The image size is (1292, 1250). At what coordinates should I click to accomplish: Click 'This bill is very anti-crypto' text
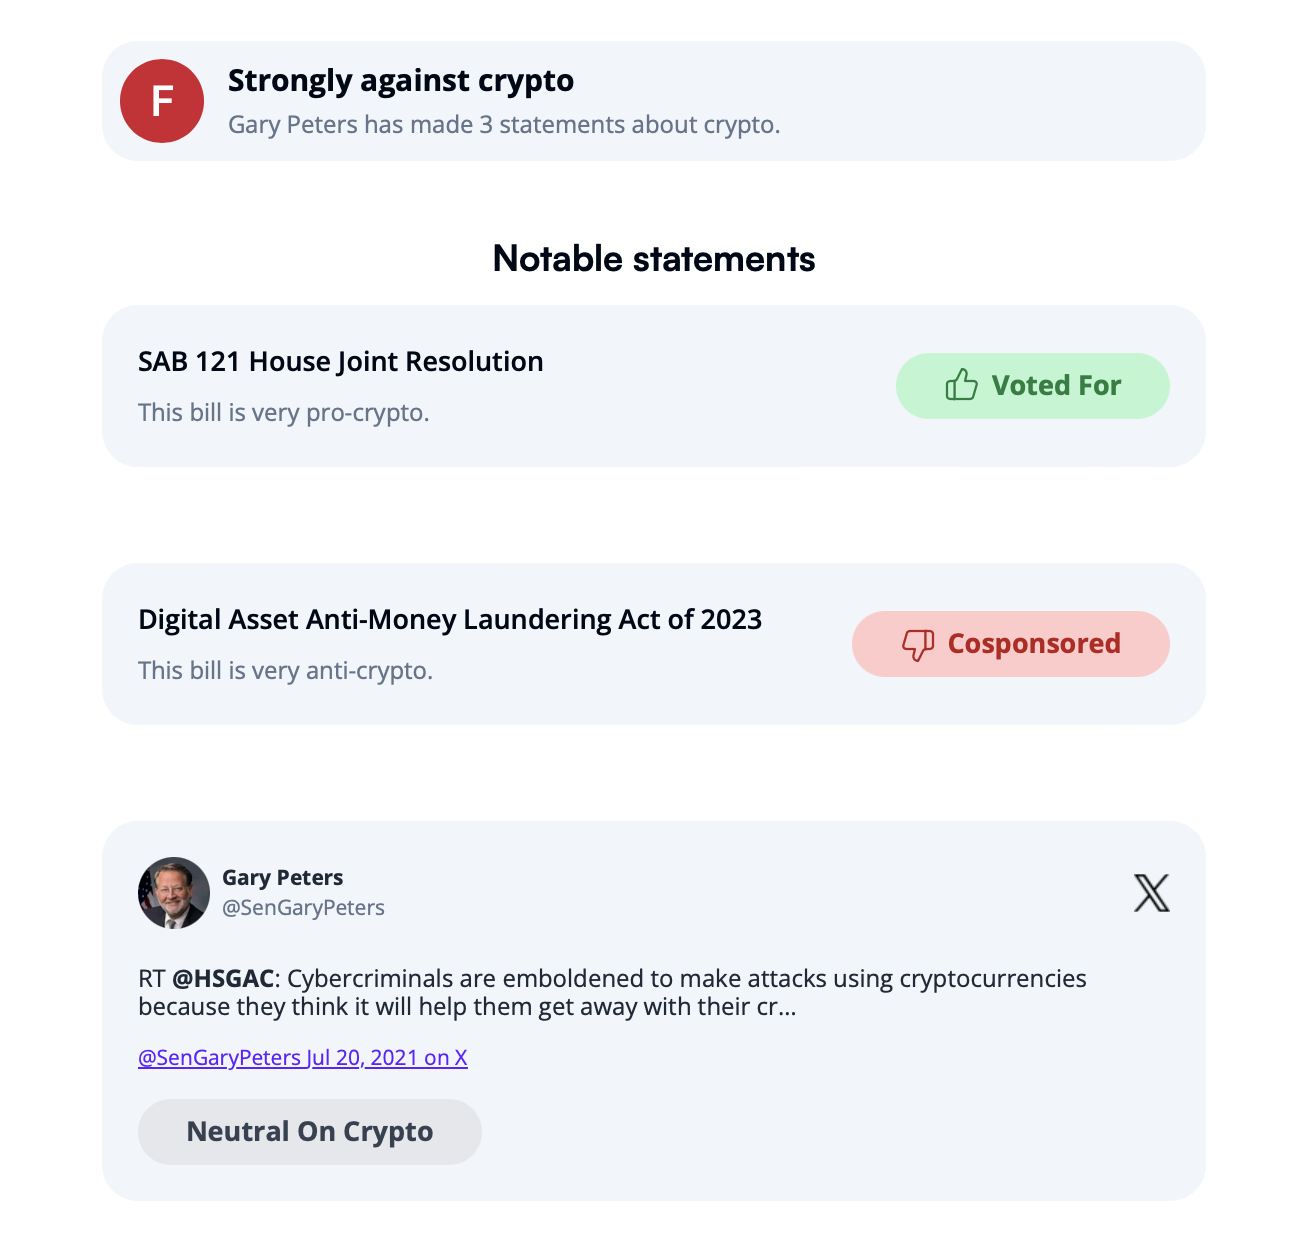[286, 670]
